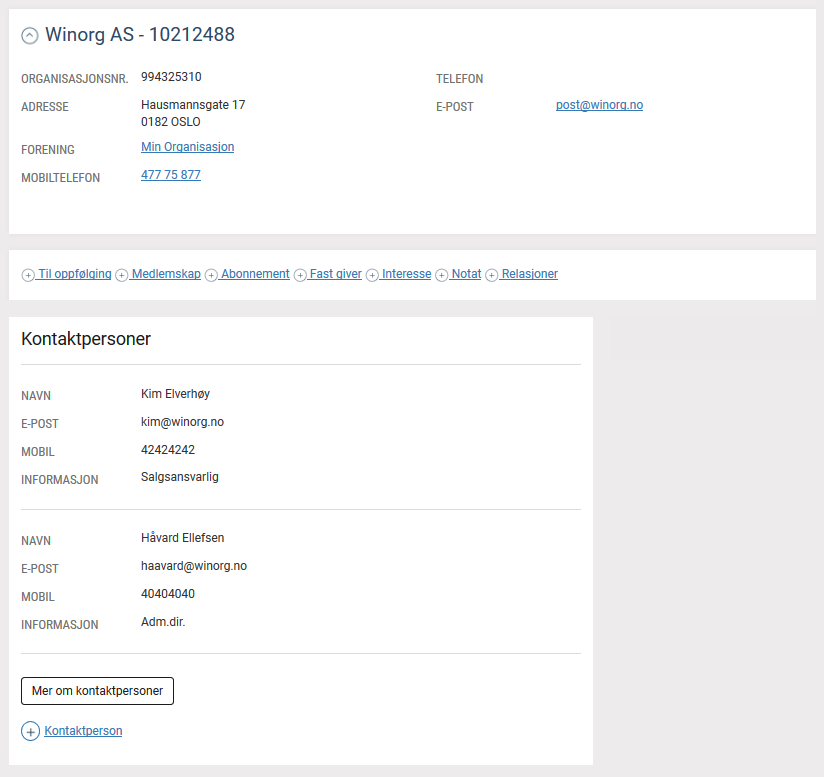Click the mobile number 42424242
824x777 pixels.
tap(168, 450)
